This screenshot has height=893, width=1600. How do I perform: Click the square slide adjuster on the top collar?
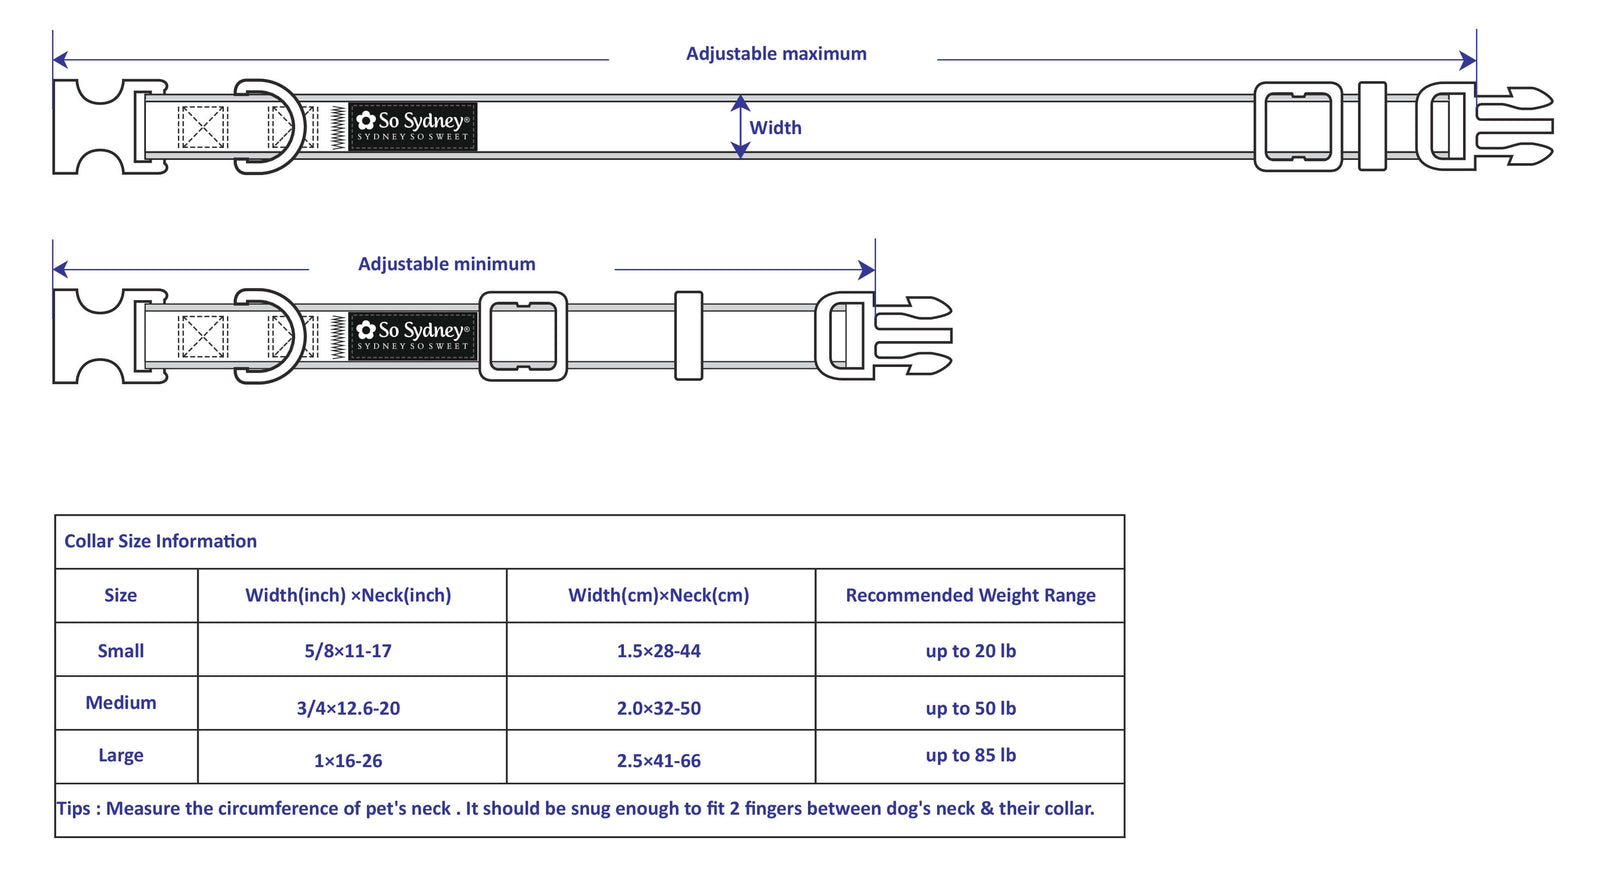pos(1298,127)
